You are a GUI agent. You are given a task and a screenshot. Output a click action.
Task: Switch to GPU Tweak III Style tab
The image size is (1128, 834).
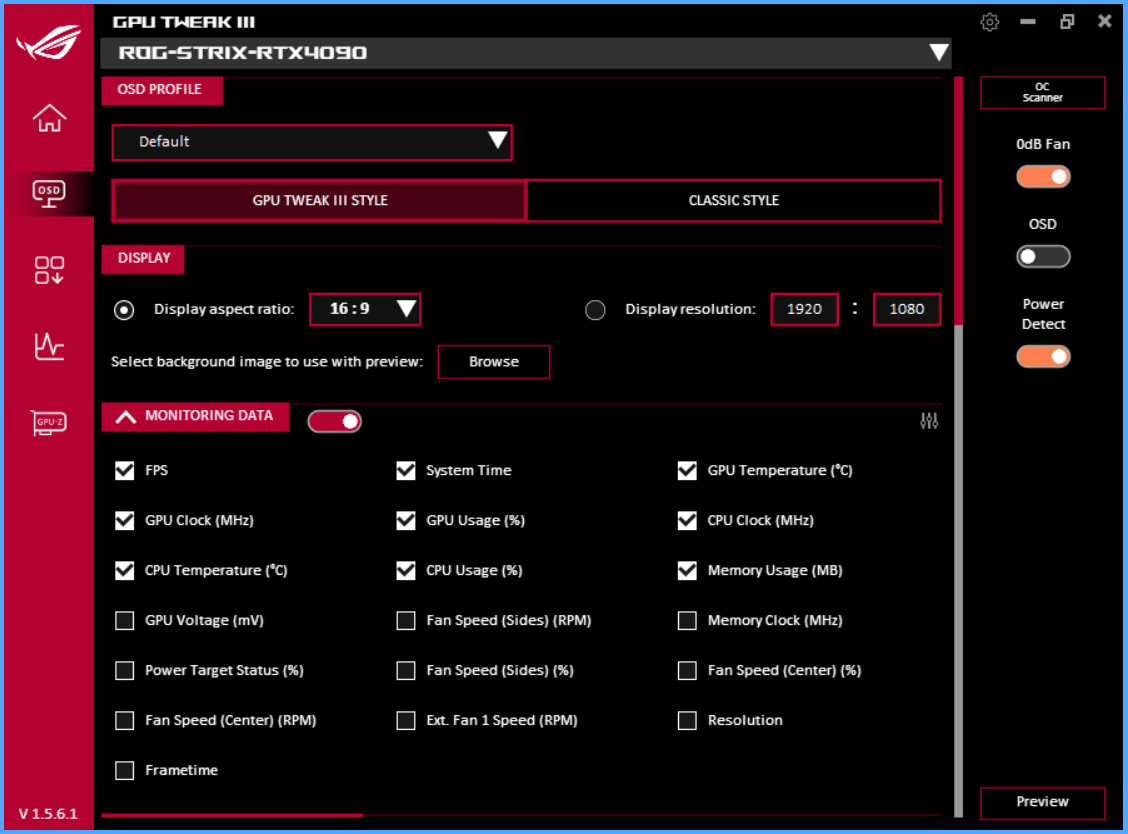(x=319, y=201)
